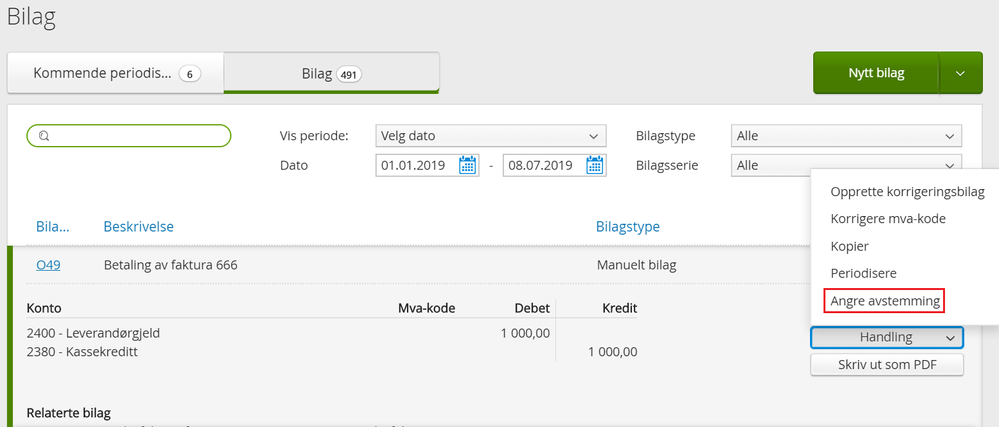Open voucher link O49
Viewport: 999px width, 427px height.
tap(49, 265)
